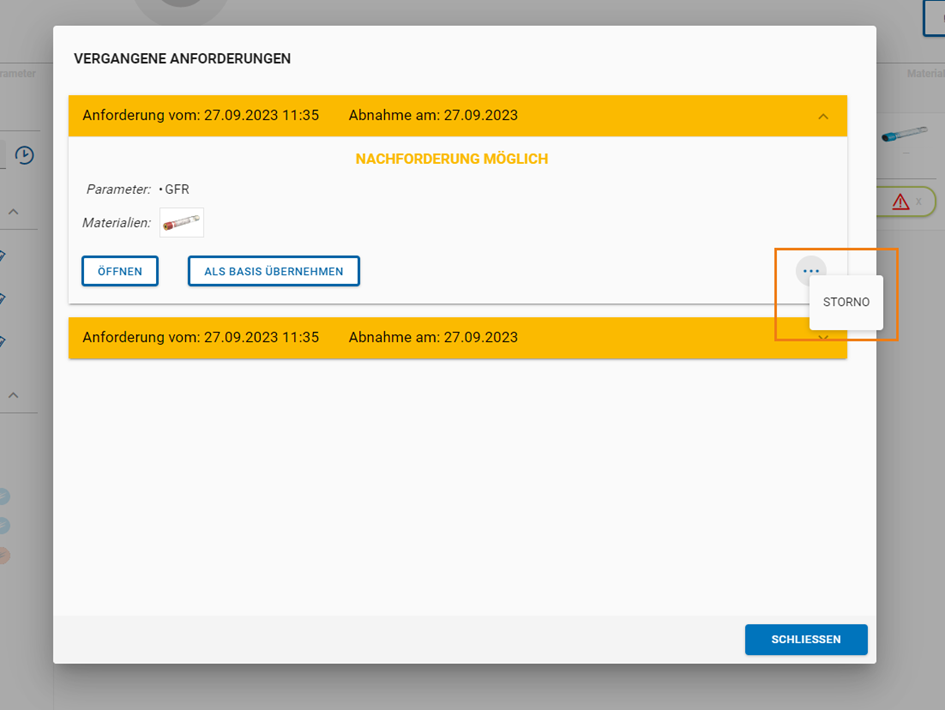
Task: Close dialog with SCHLIESSEN button
Action: (806, 639)
